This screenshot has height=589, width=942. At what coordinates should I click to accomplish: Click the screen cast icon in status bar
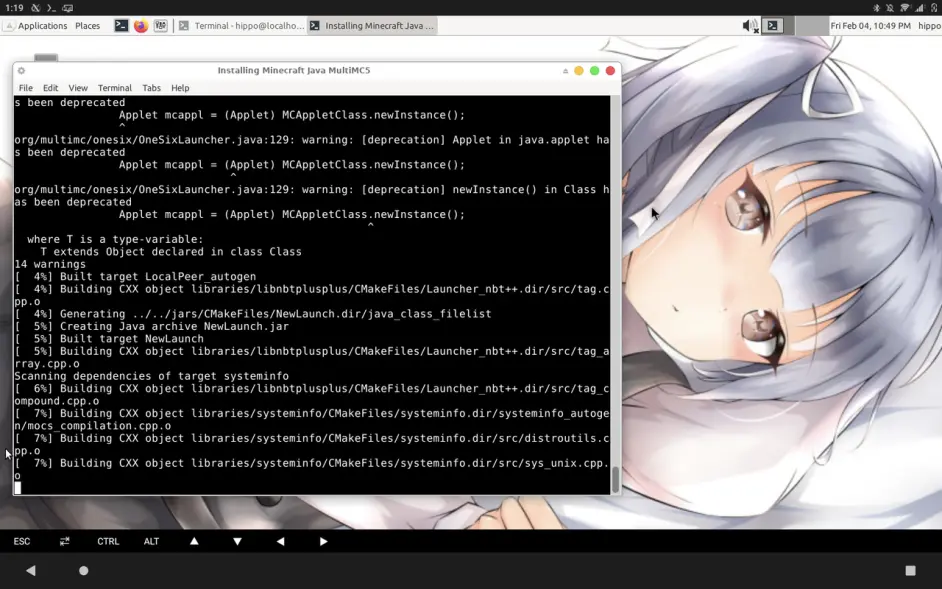click(67, 8)
